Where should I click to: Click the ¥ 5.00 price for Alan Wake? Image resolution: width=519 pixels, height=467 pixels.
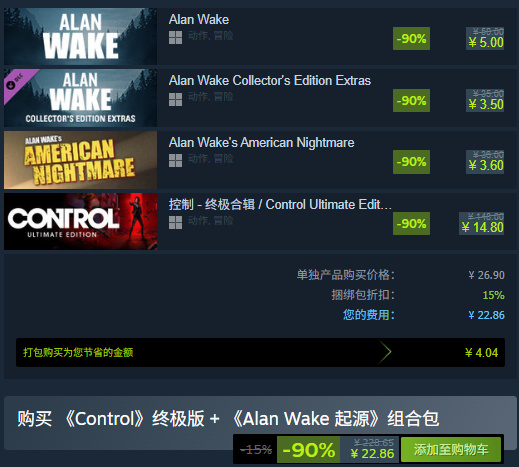tap(485, 42)
